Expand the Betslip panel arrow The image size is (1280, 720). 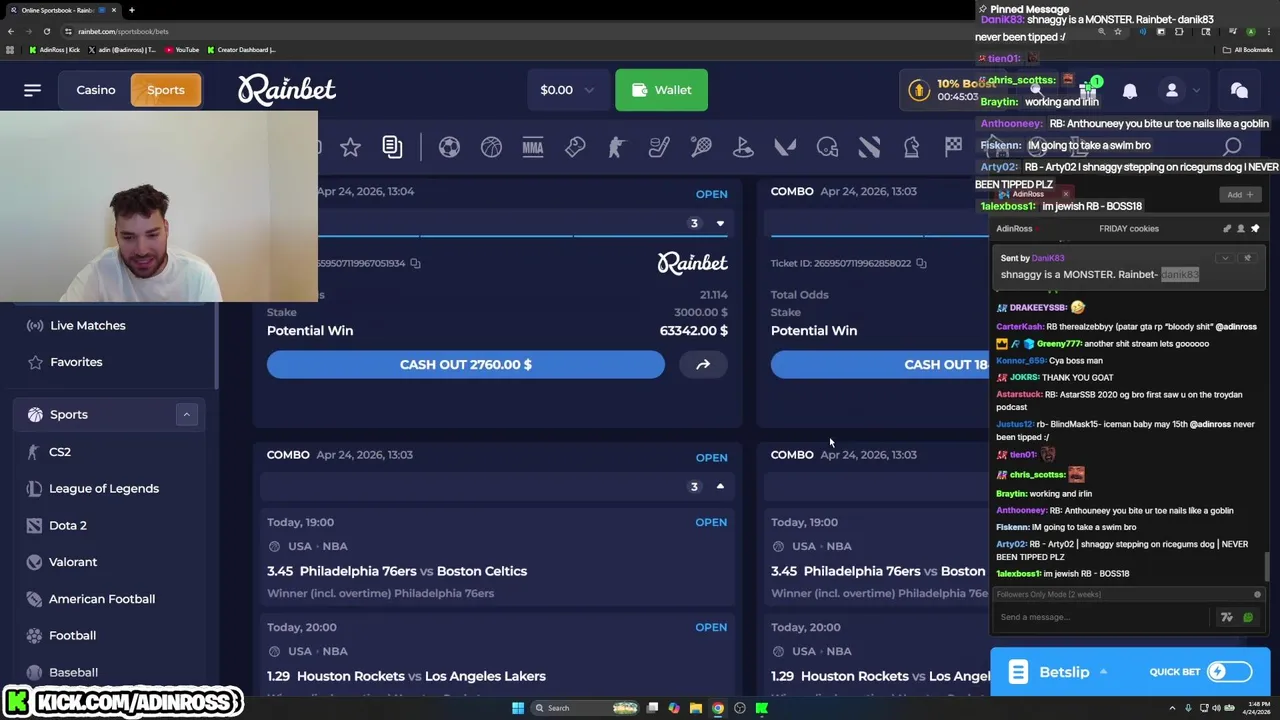click(x=1103, y=672)
